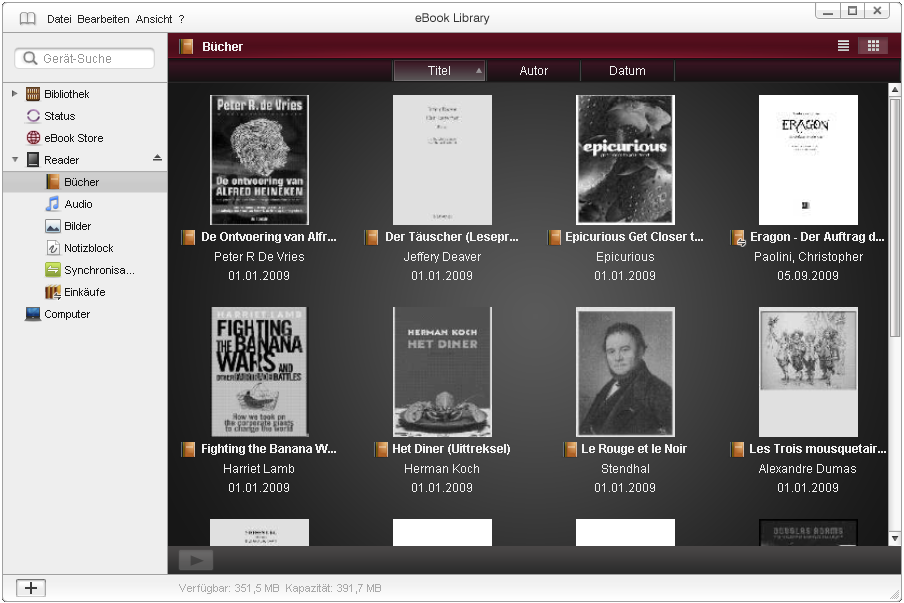Open the Ansicht menu

[x=154, y=19]
